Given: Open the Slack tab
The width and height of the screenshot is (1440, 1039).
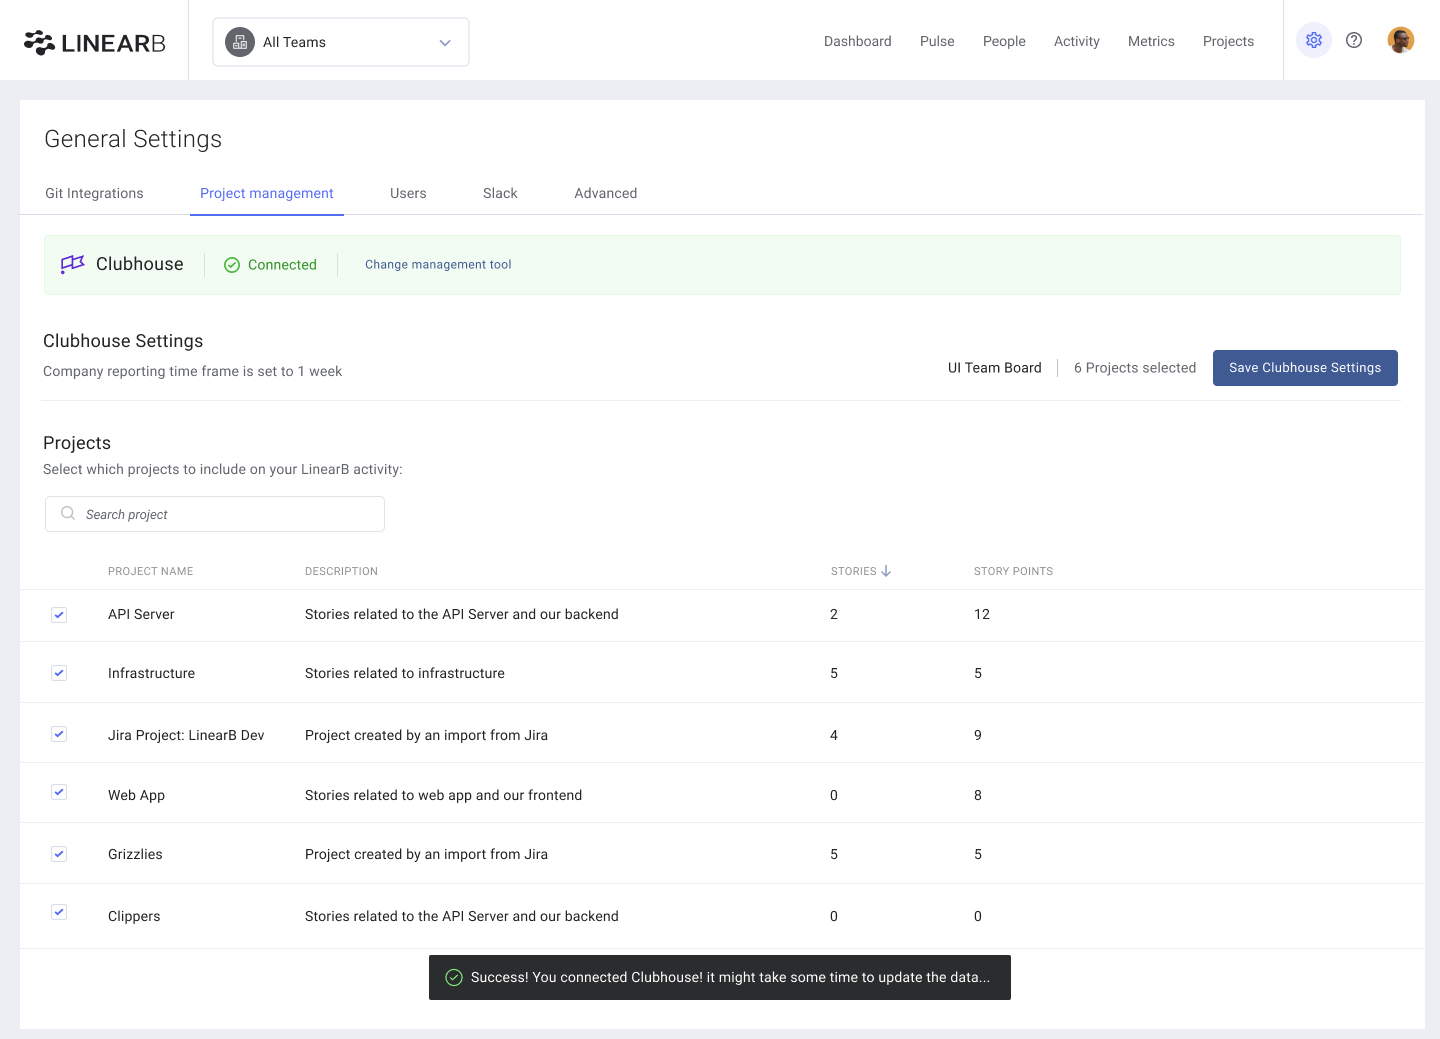Looking at the screenshot, I should 500,193.
